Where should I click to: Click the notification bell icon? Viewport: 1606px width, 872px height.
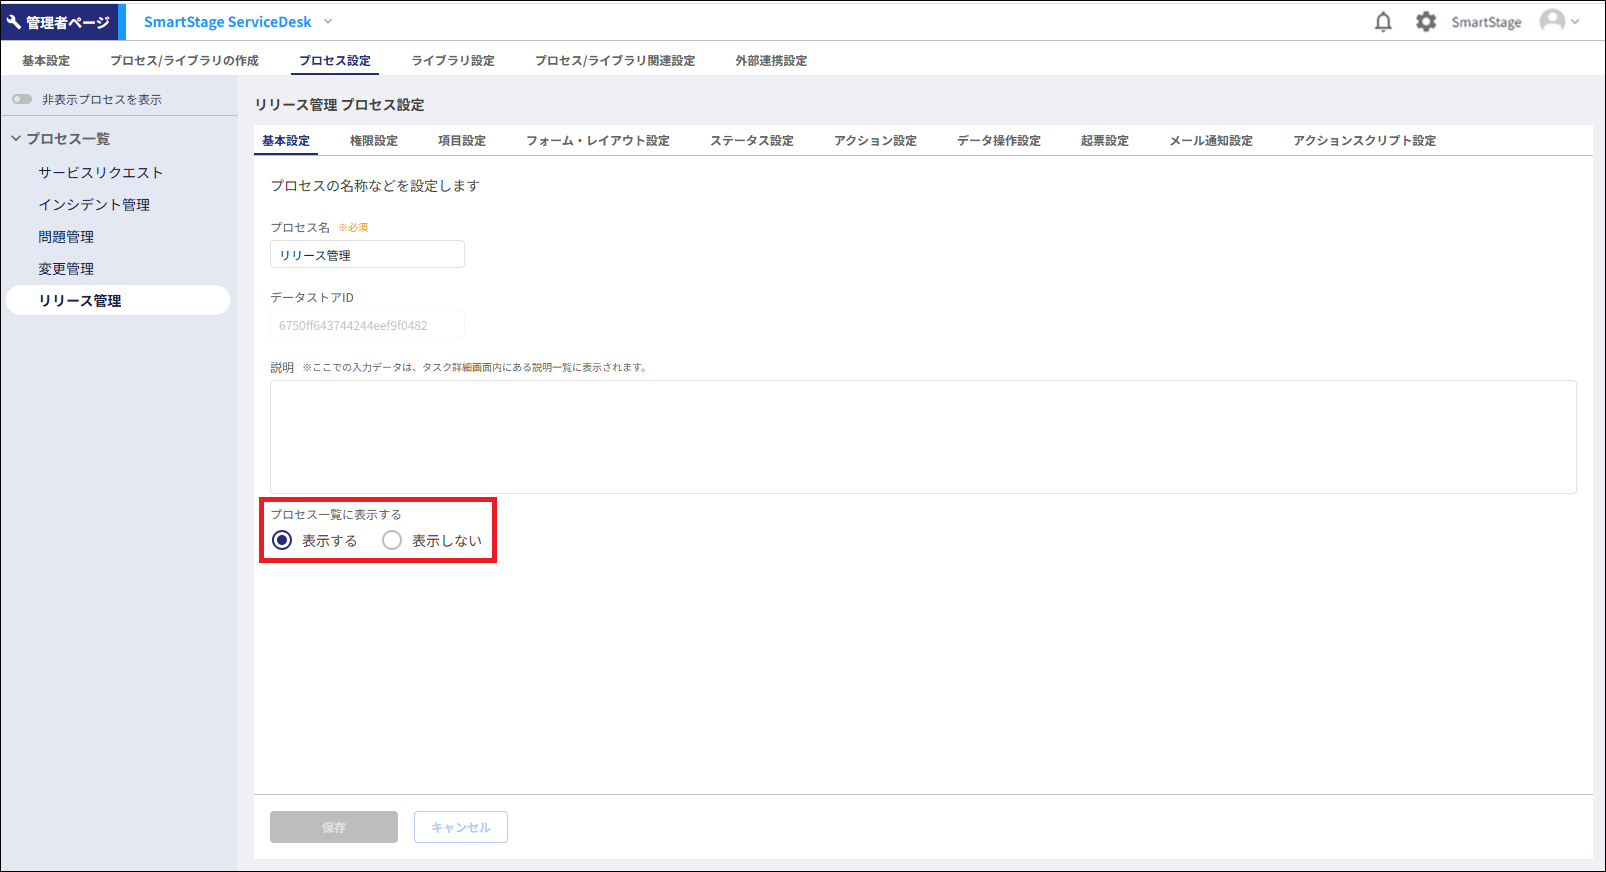(1383, 22)
